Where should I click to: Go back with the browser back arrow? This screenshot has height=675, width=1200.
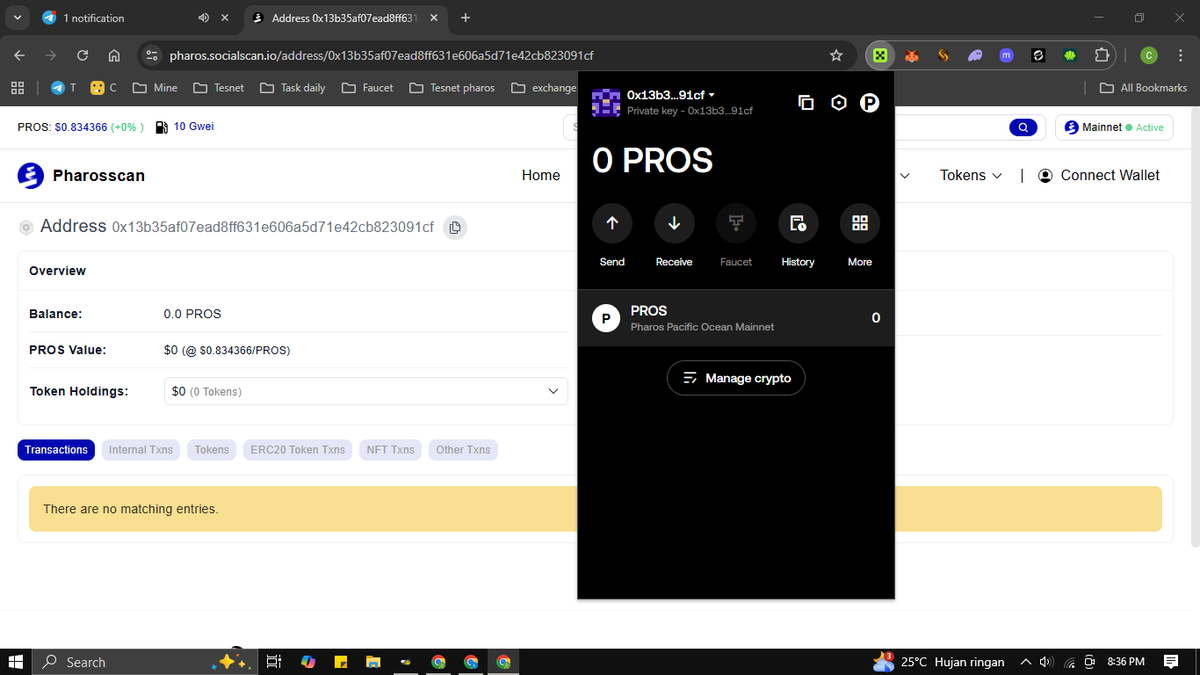click(x=20, y=56)
